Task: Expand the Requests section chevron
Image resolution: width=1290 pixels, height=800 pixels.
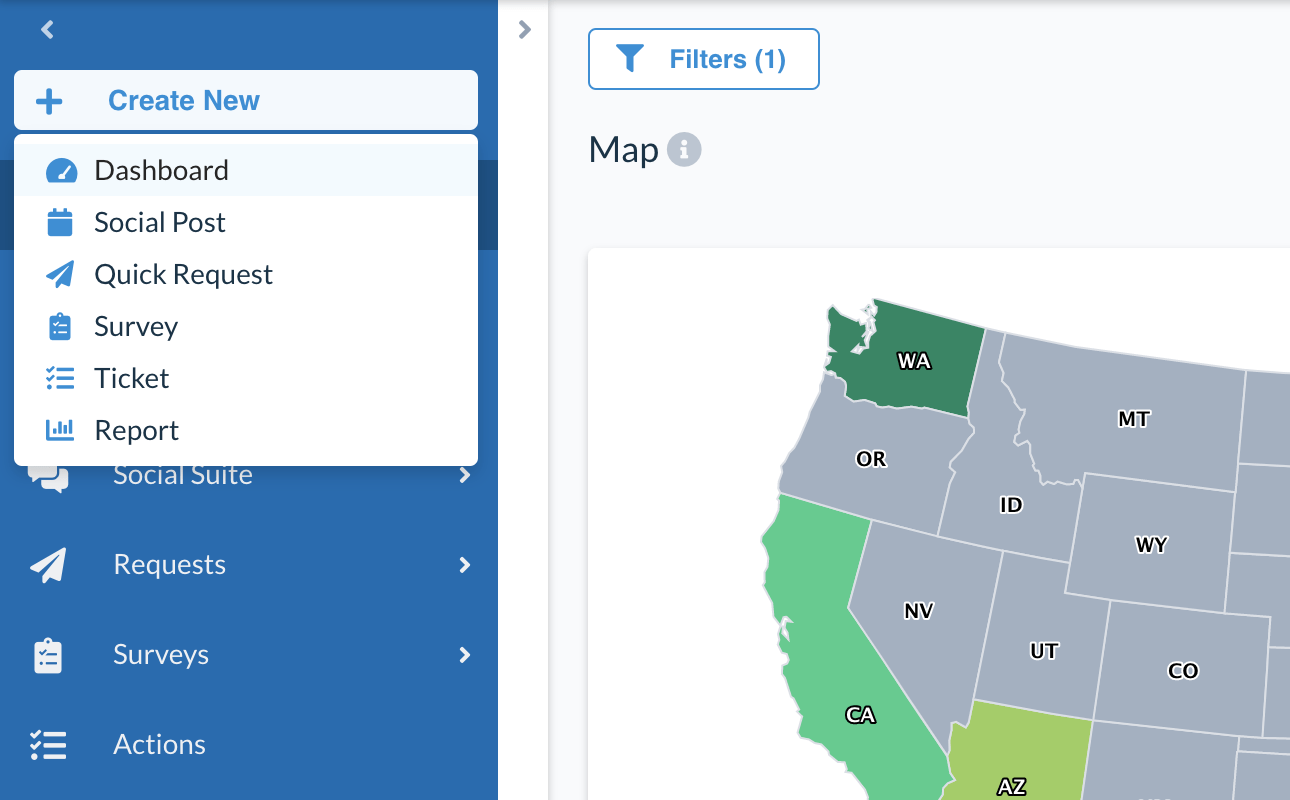Action: pyautogui.click(x=464, y=565)
